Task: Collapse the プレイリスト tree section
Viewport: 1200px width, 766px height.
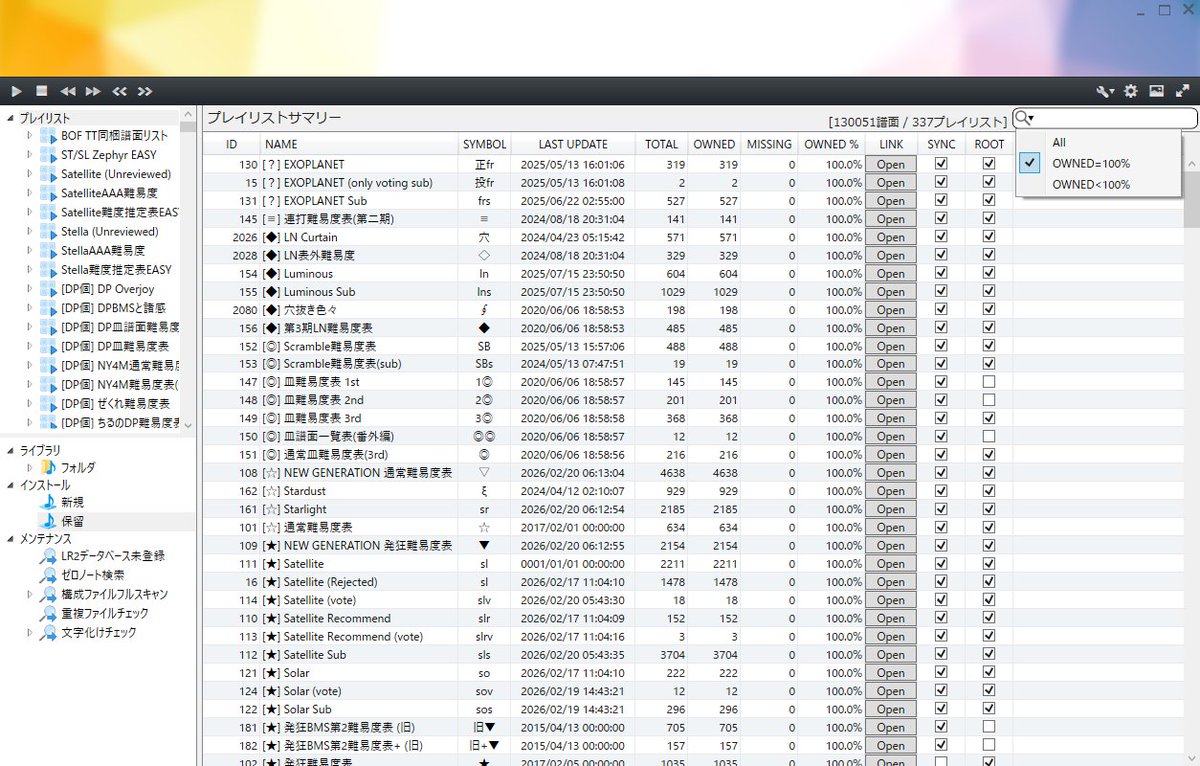Action: 11,118
